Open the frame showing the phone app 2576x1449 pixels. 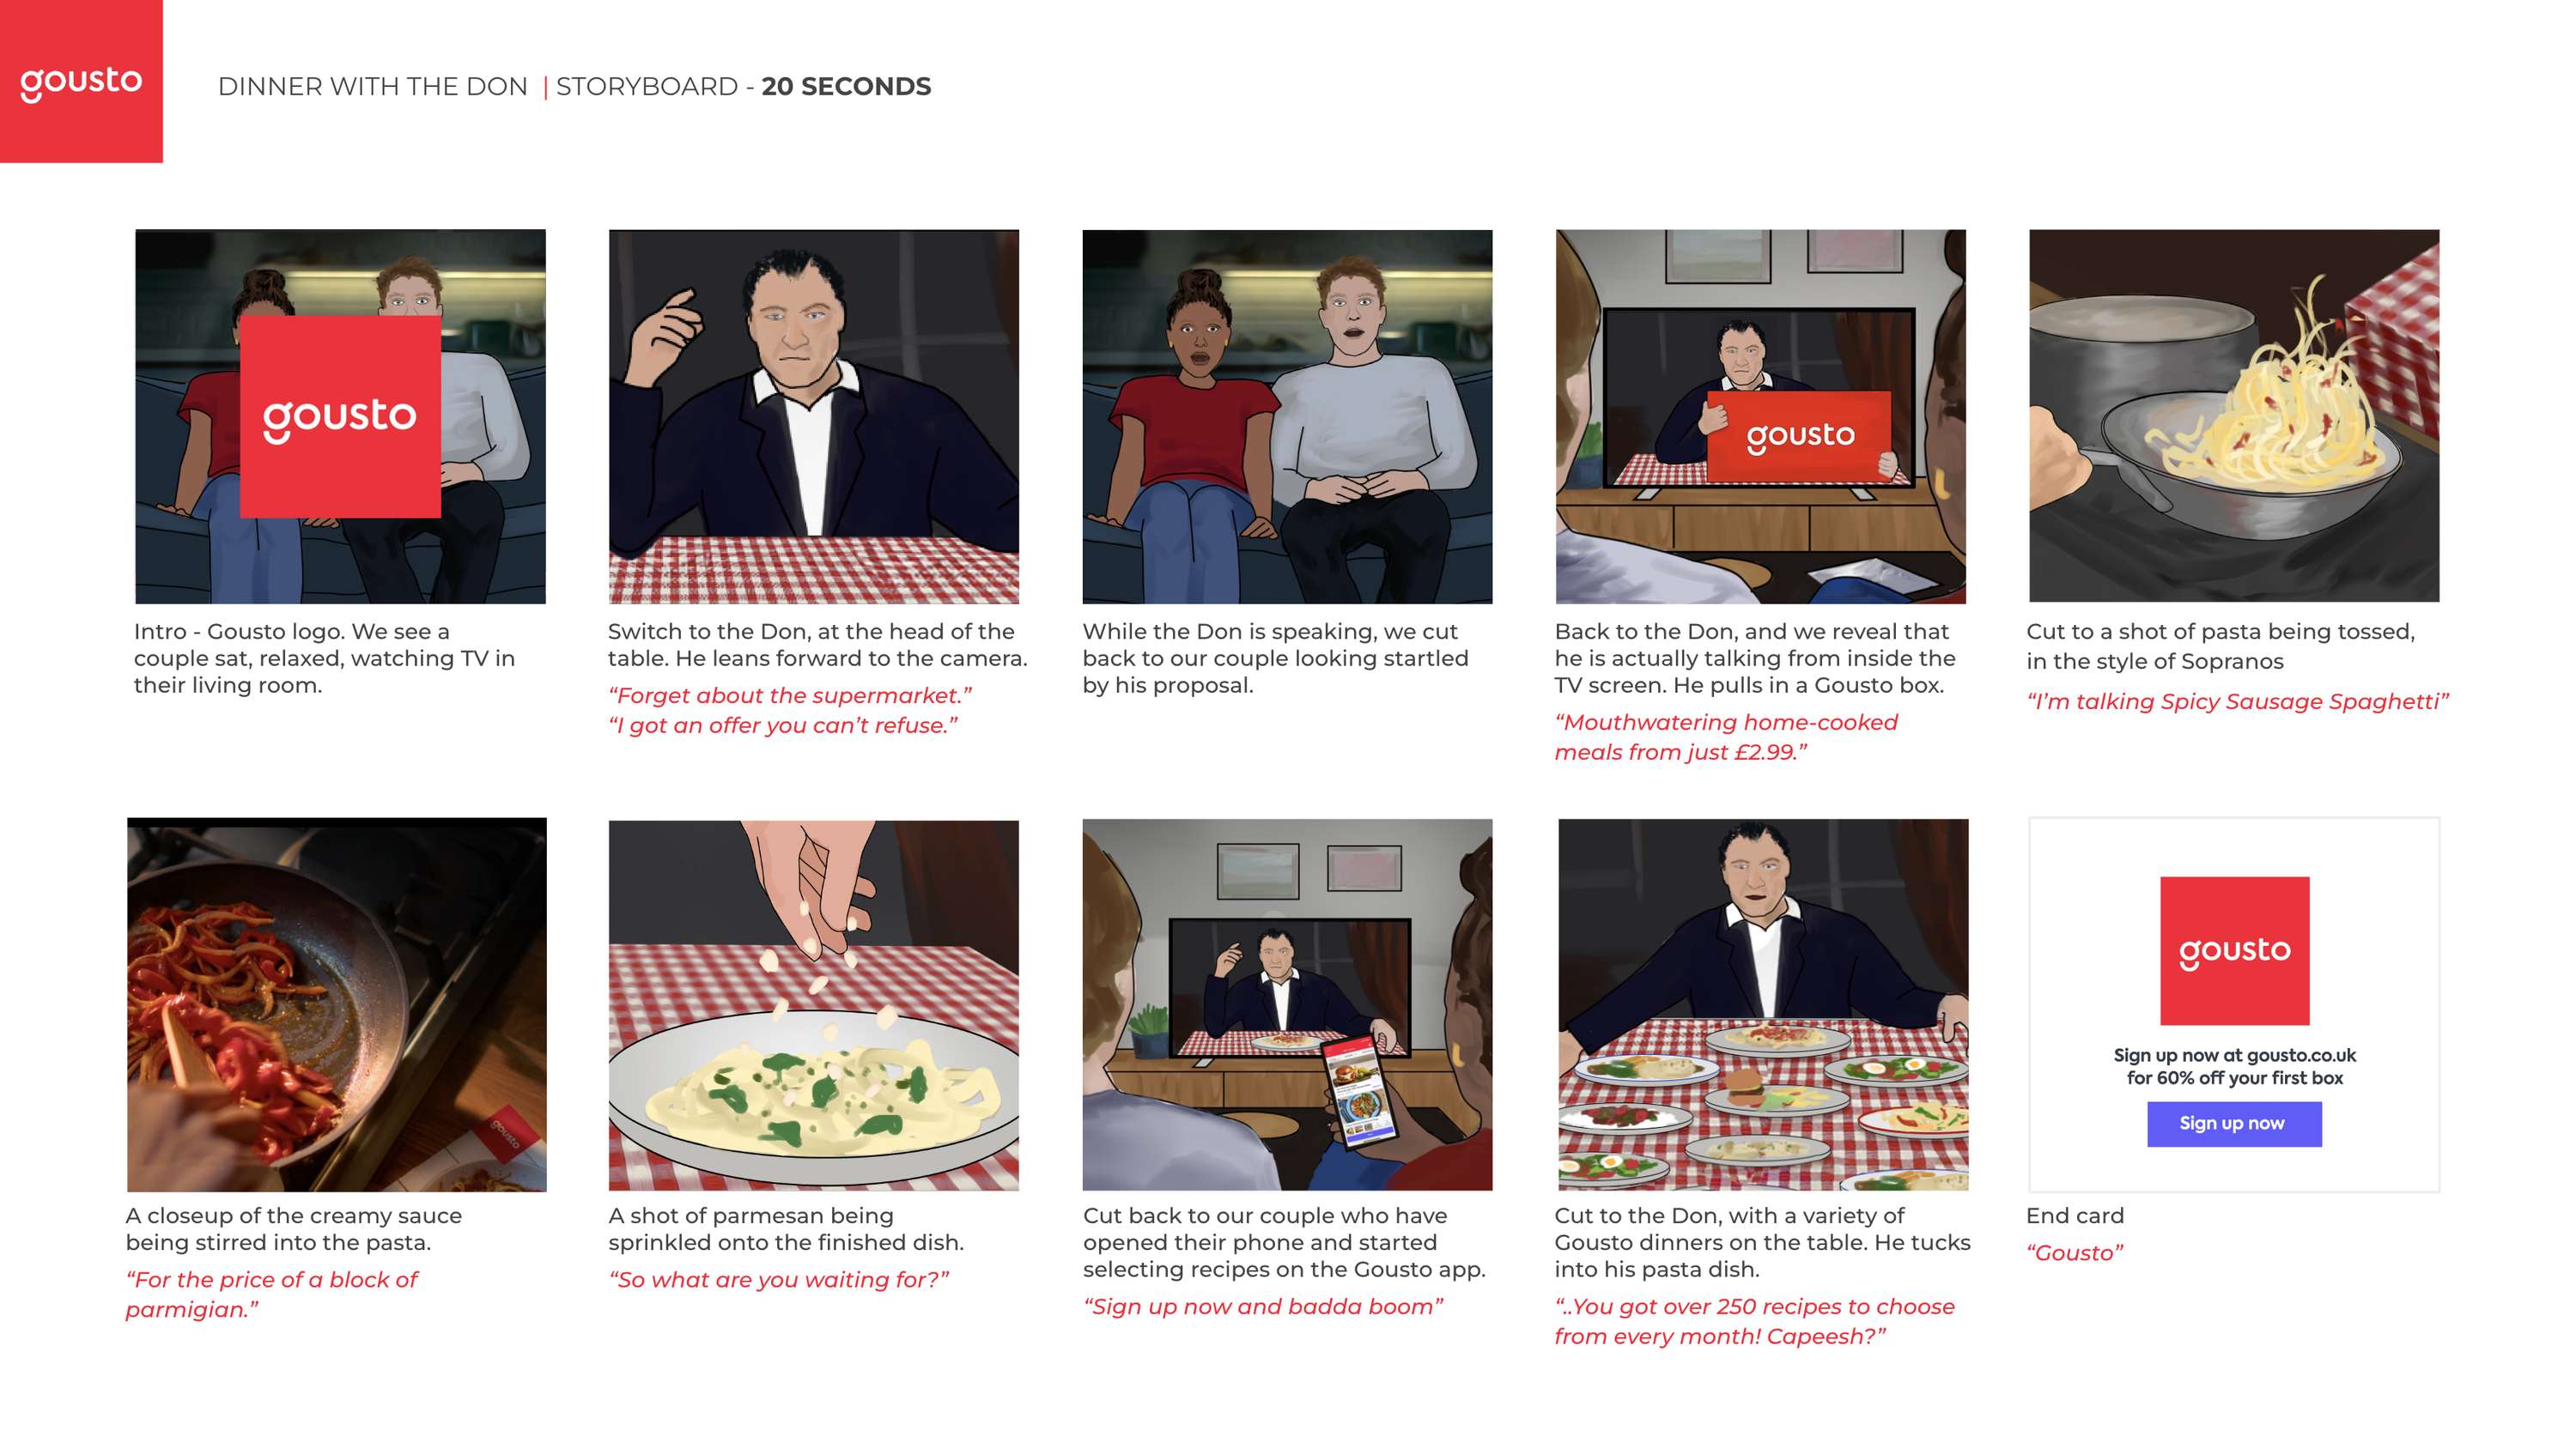click(1287, 1005)
